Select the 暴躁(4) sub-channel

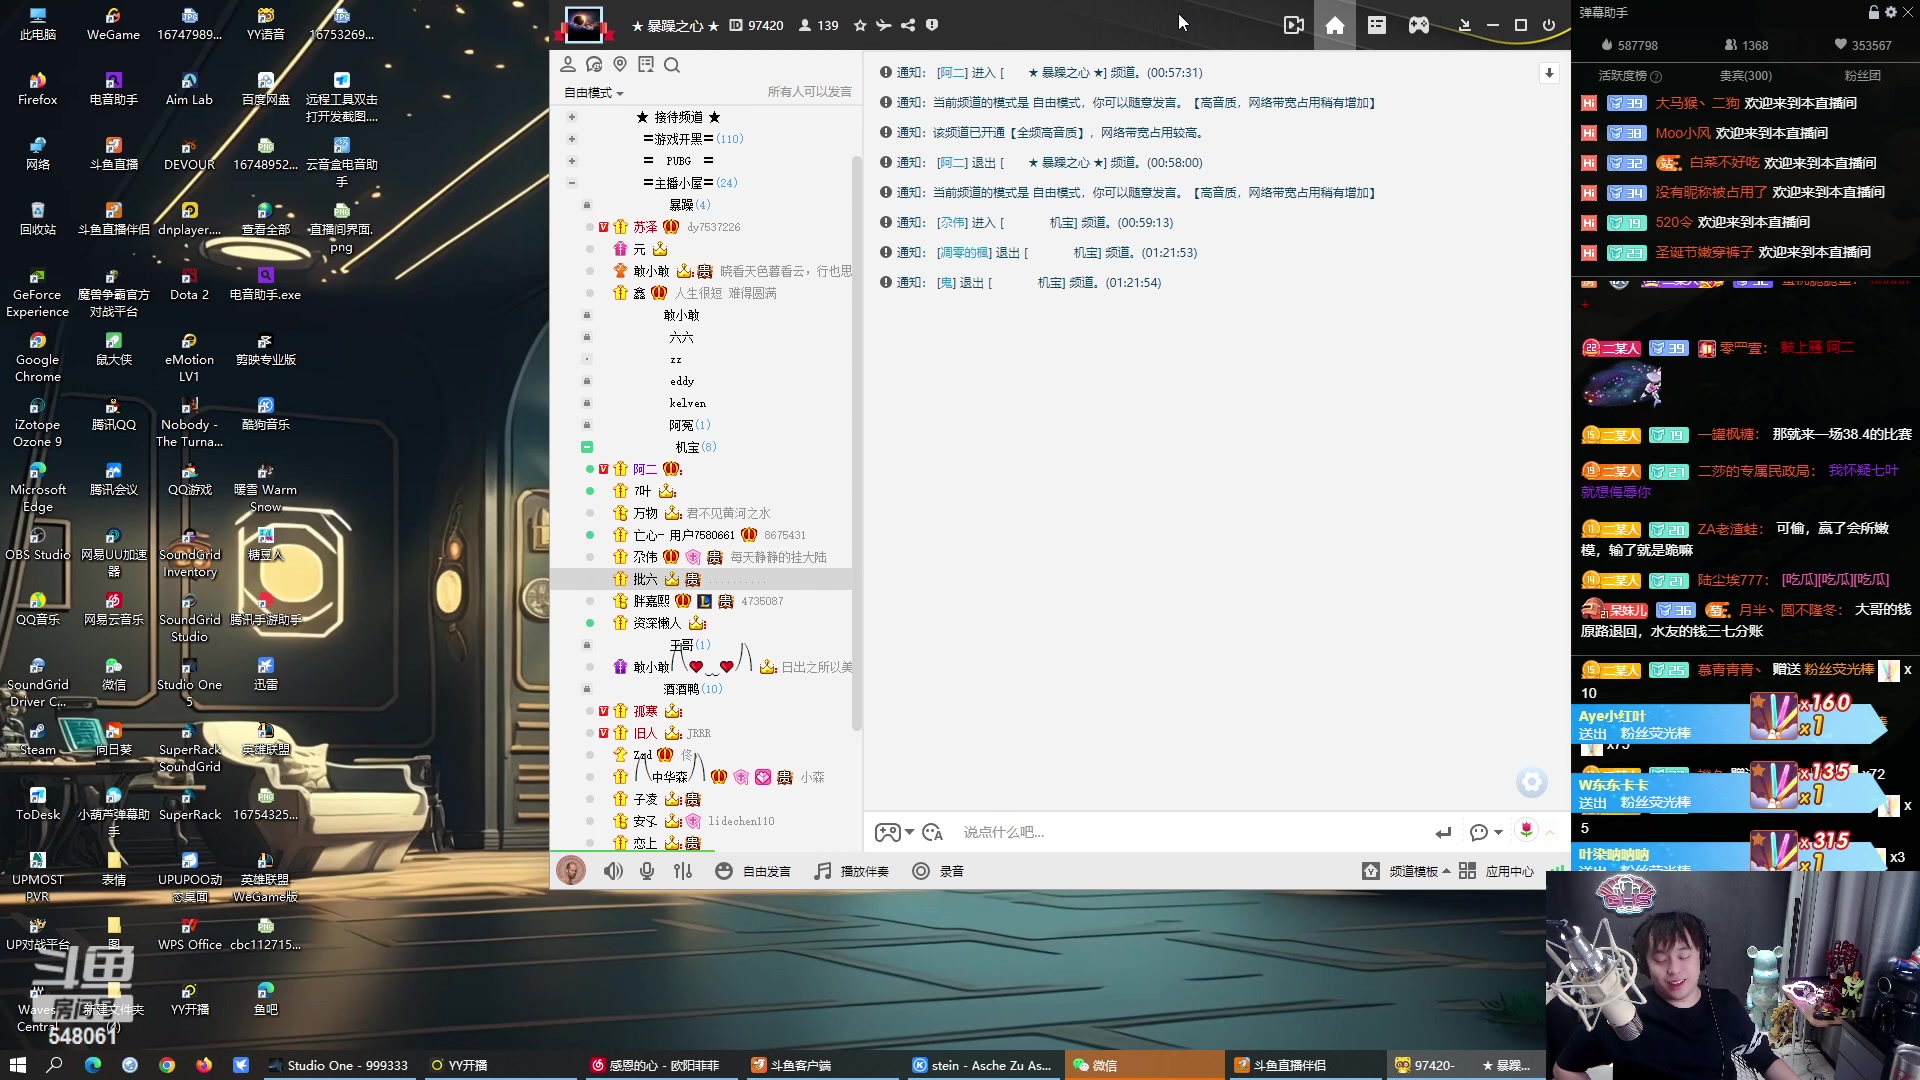pos(689,205)
